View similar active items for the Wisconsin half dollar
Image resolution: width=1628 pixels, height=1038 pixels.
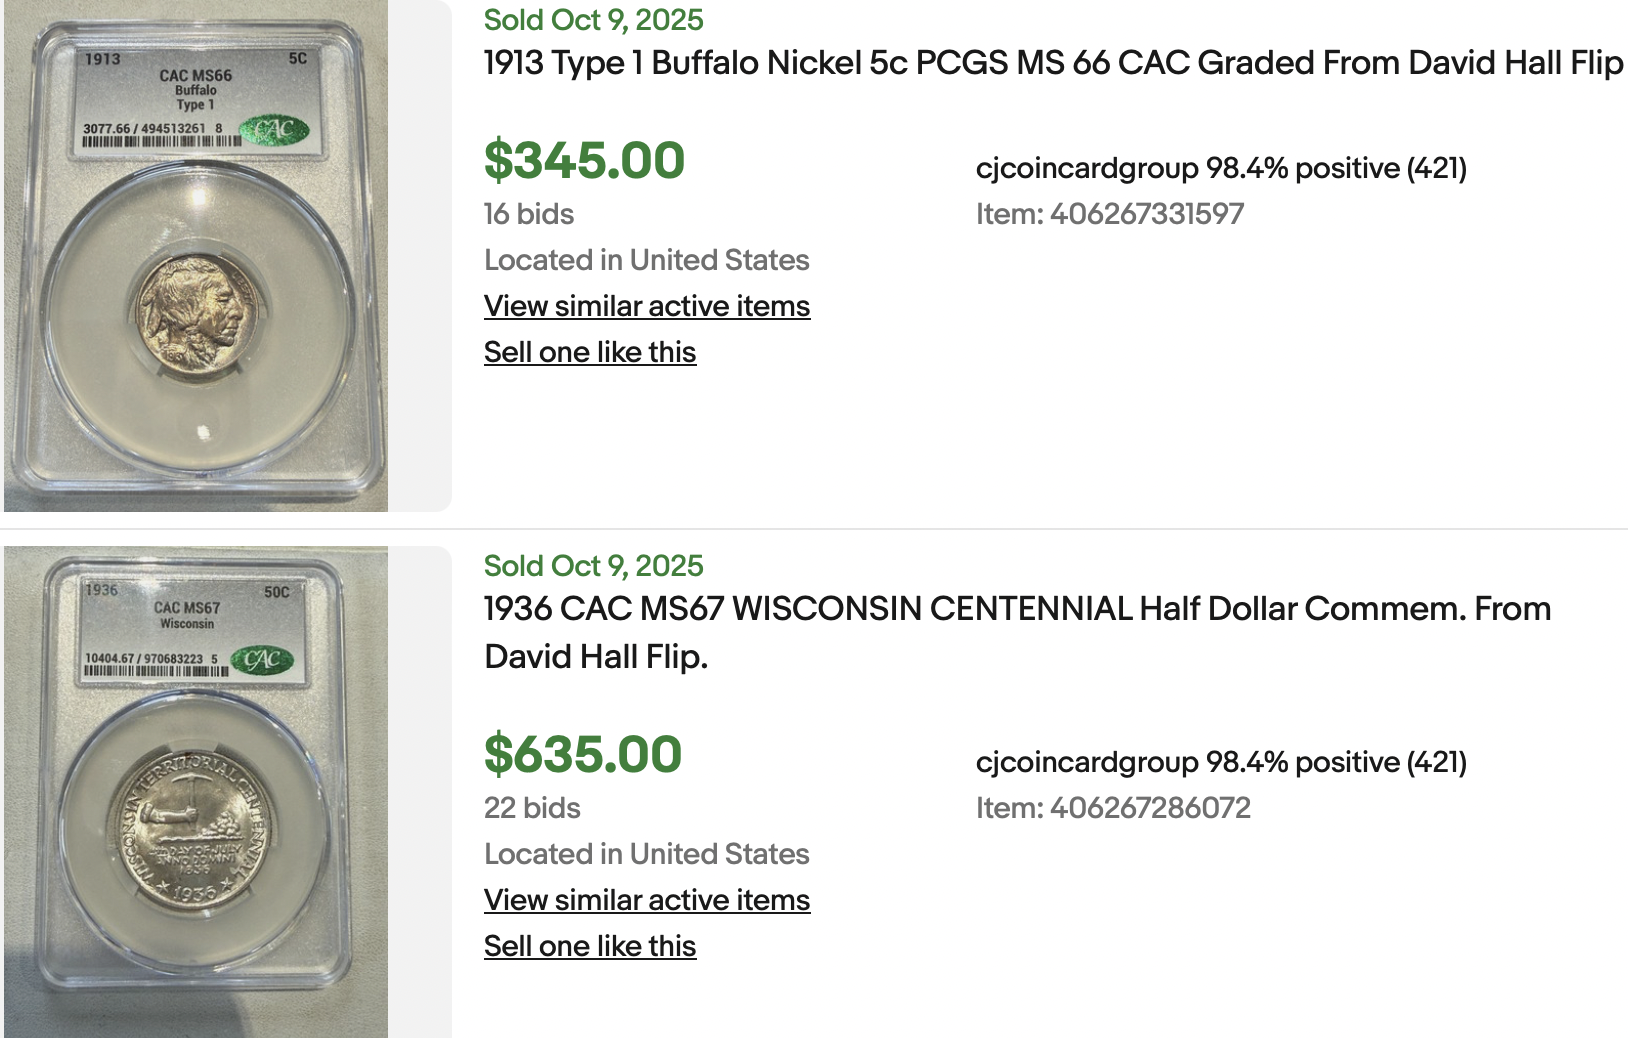[647, 900]
